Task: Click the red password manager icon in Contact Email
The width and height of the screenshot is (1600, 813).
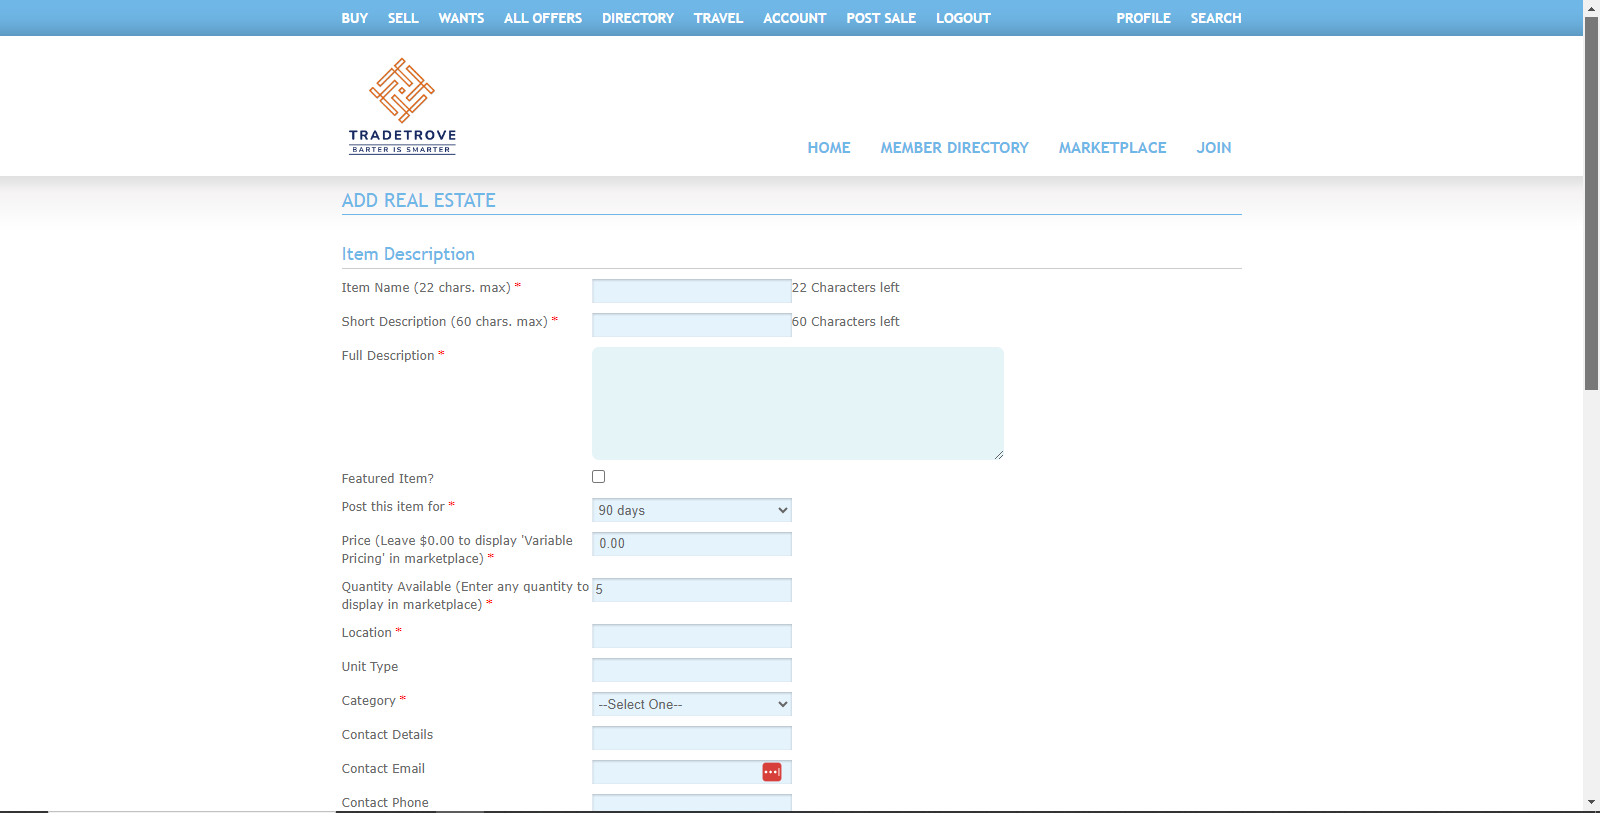Action: pyautogui.click(x=772, y=772)
